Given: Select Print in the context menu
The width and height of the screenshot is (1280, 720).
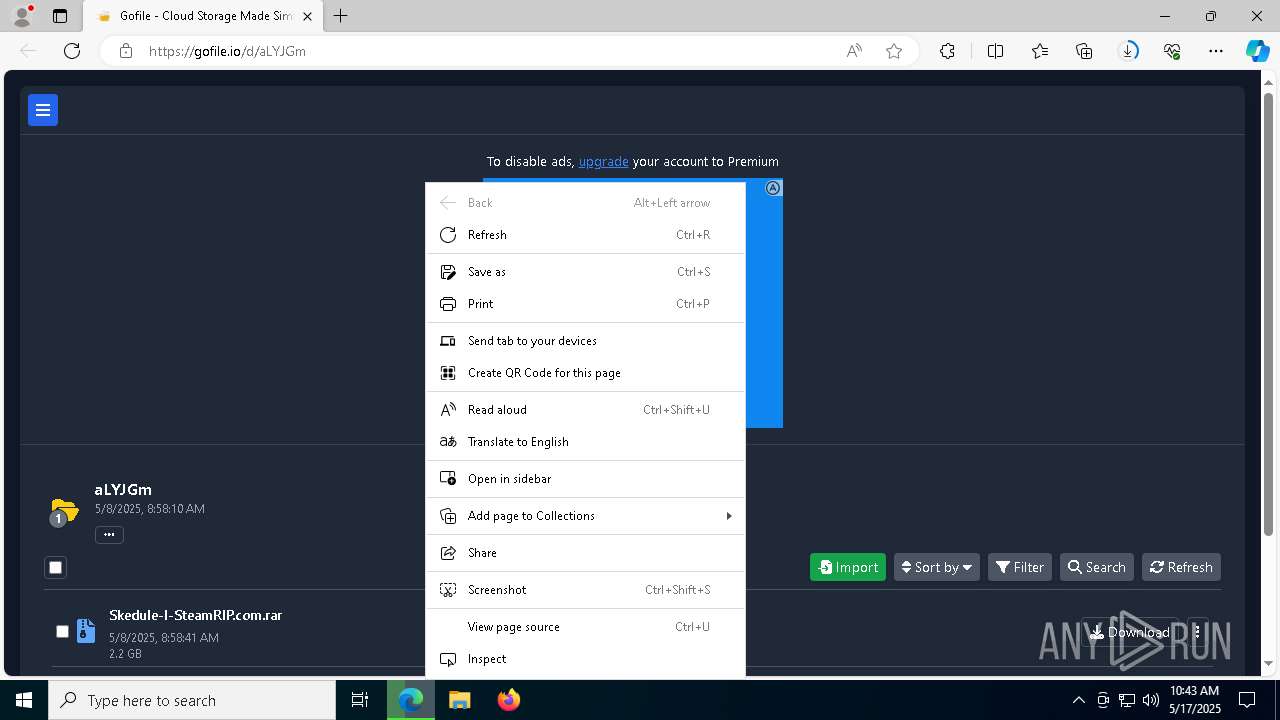Looking at the screenshot, I should [585, 304].
